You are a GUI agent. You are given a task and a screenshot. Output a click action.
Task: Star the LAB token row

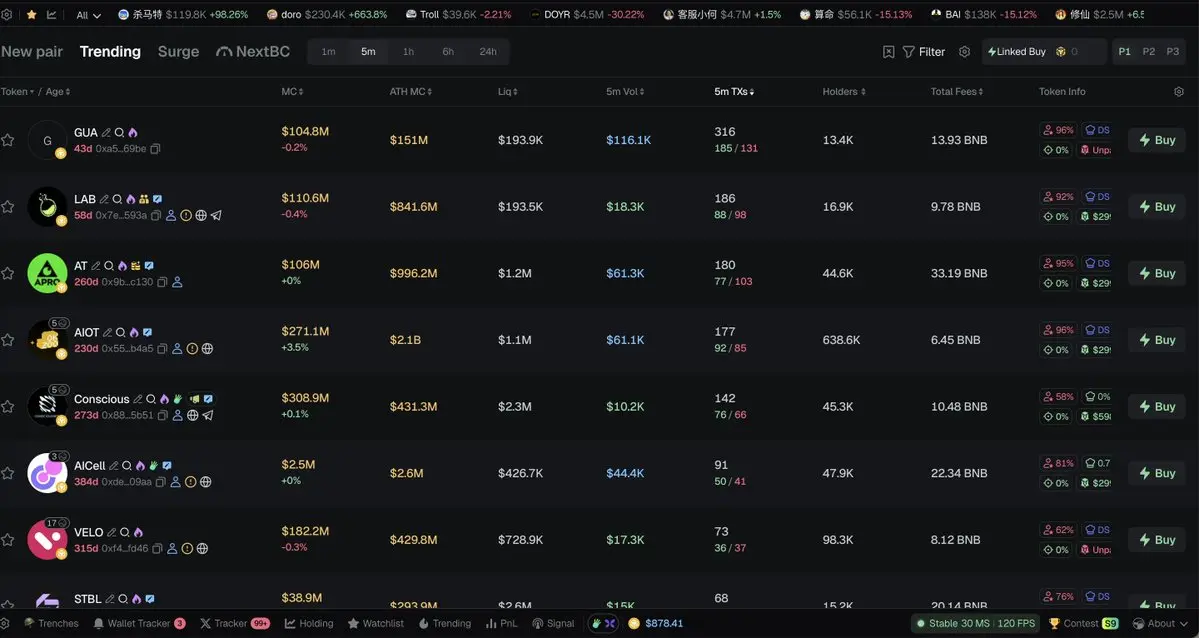(8, 207)
